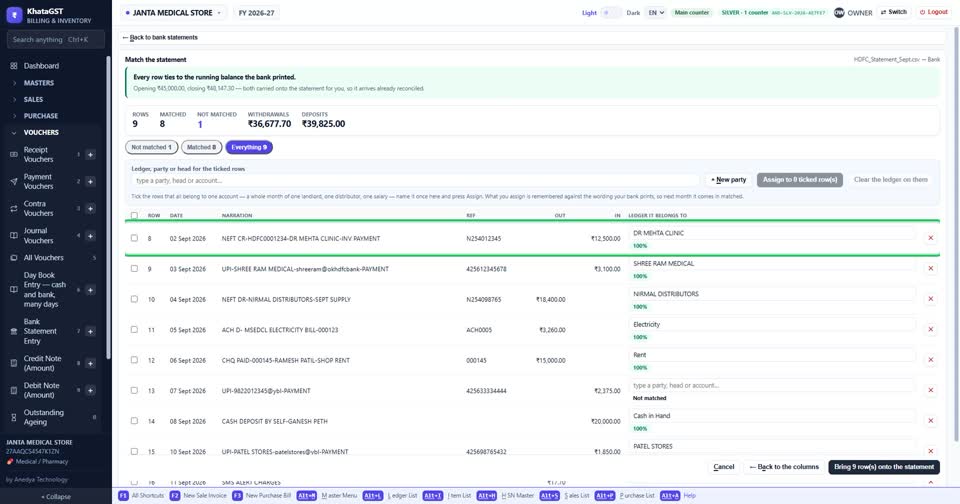Add new Journal Voucher with plus icon

click(x=90, y=236)
